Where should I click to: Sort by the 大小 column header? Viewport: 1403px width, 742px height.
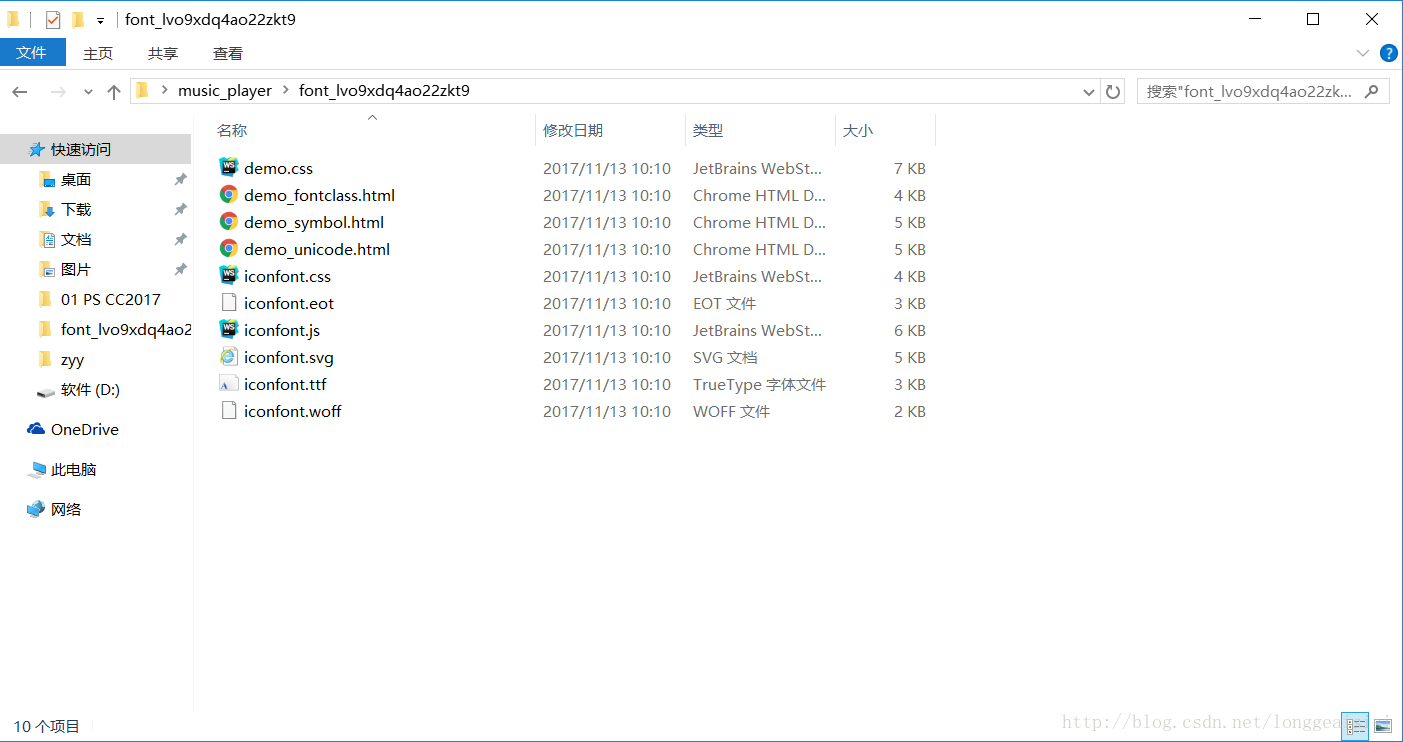pyautogui.click(x=885, y=130)
